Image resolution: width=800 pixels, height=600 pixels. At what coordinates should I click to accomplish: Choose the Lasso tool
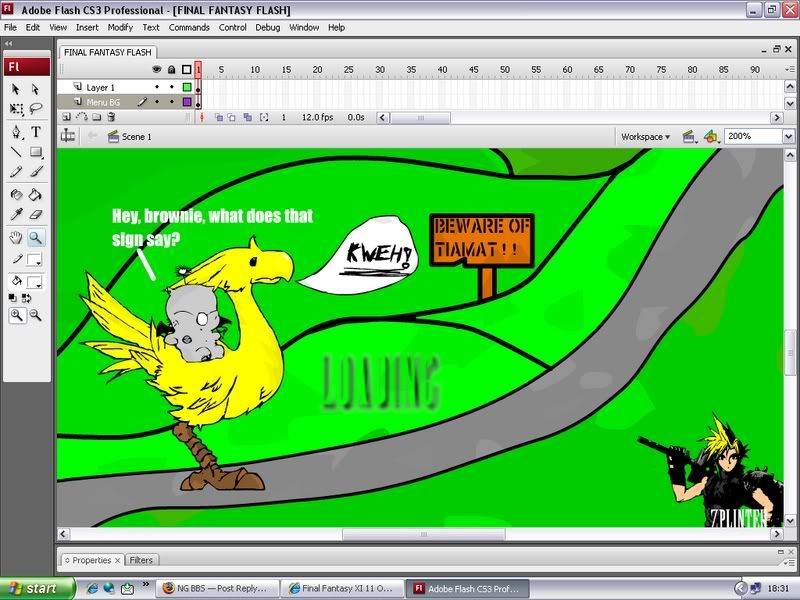36,109
